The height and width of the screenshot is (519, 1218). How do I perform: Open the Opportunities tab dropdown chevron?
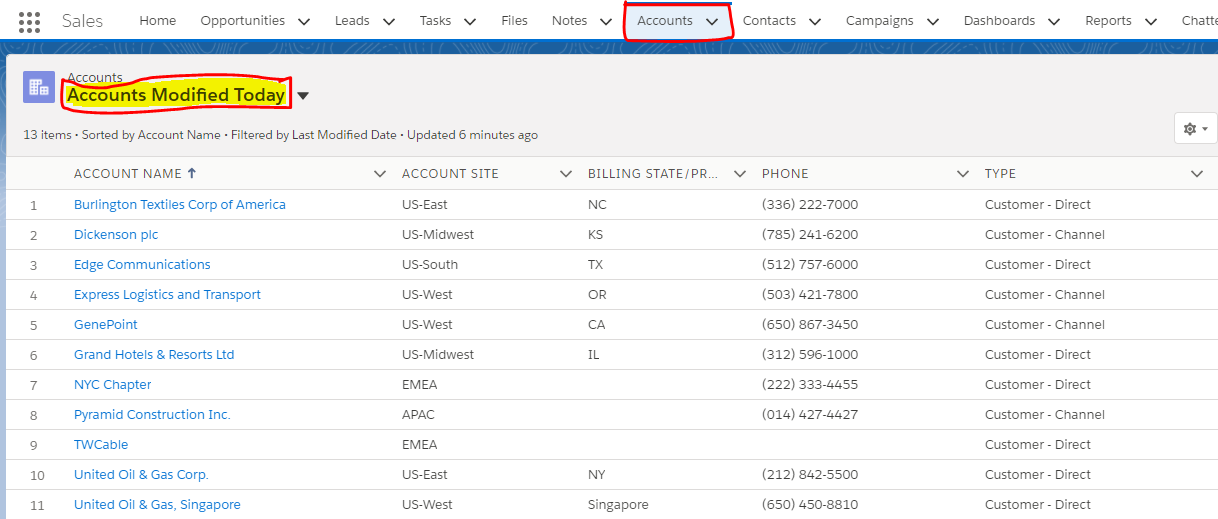(304, 21)
